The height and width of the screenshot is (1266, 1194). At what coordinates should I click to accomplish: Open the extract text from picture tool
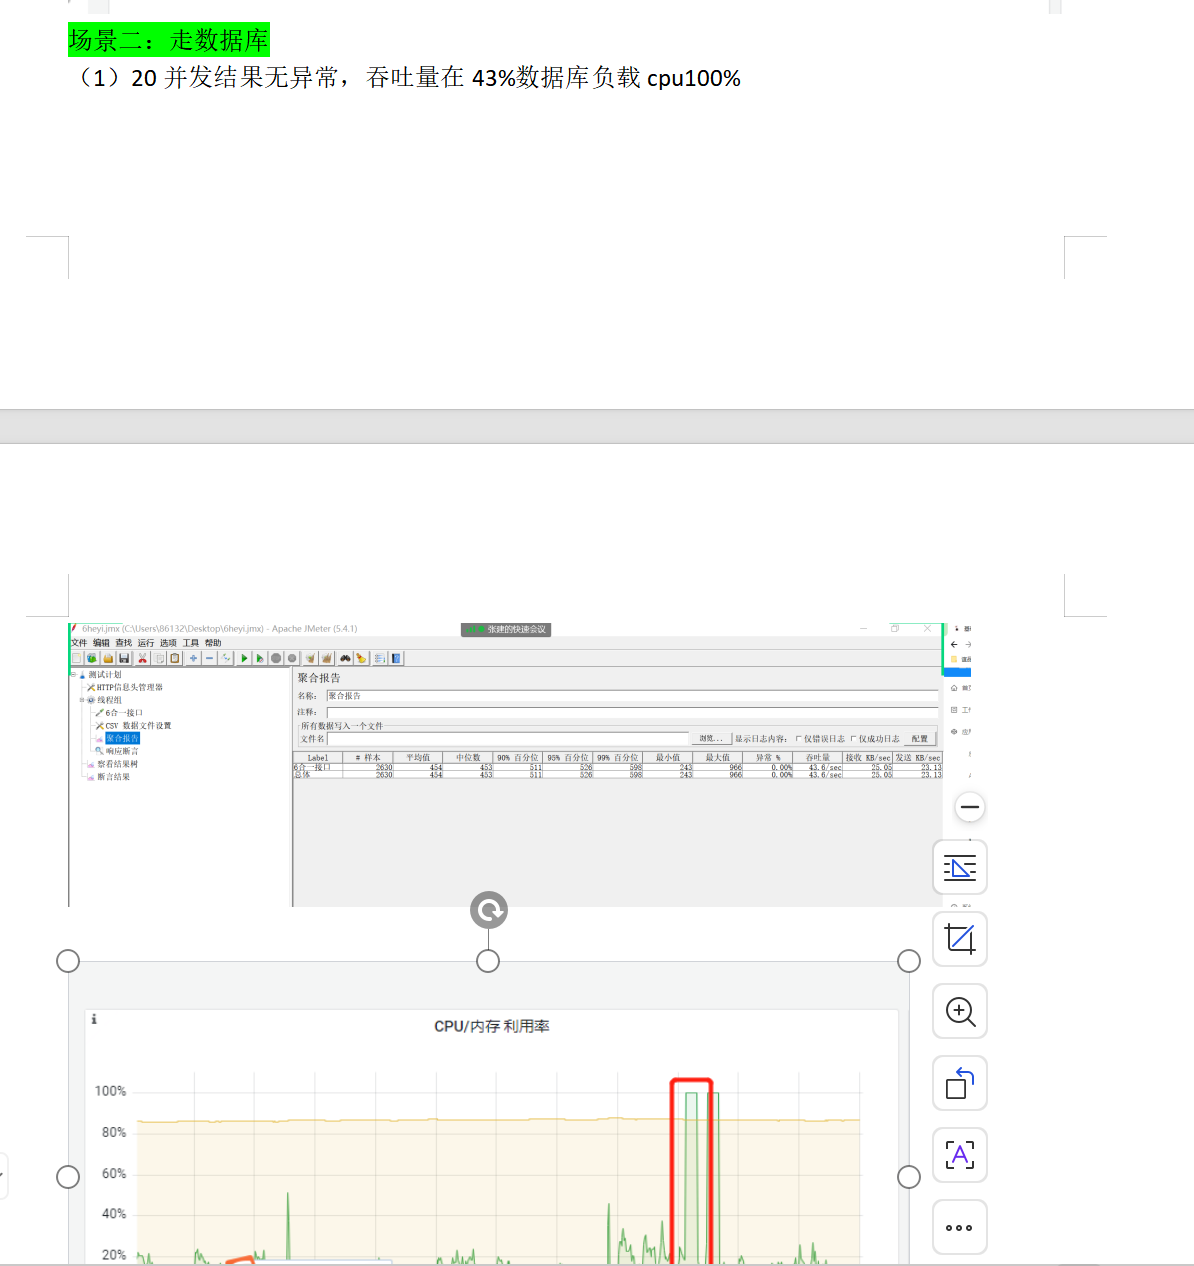tap(960, 1155)
